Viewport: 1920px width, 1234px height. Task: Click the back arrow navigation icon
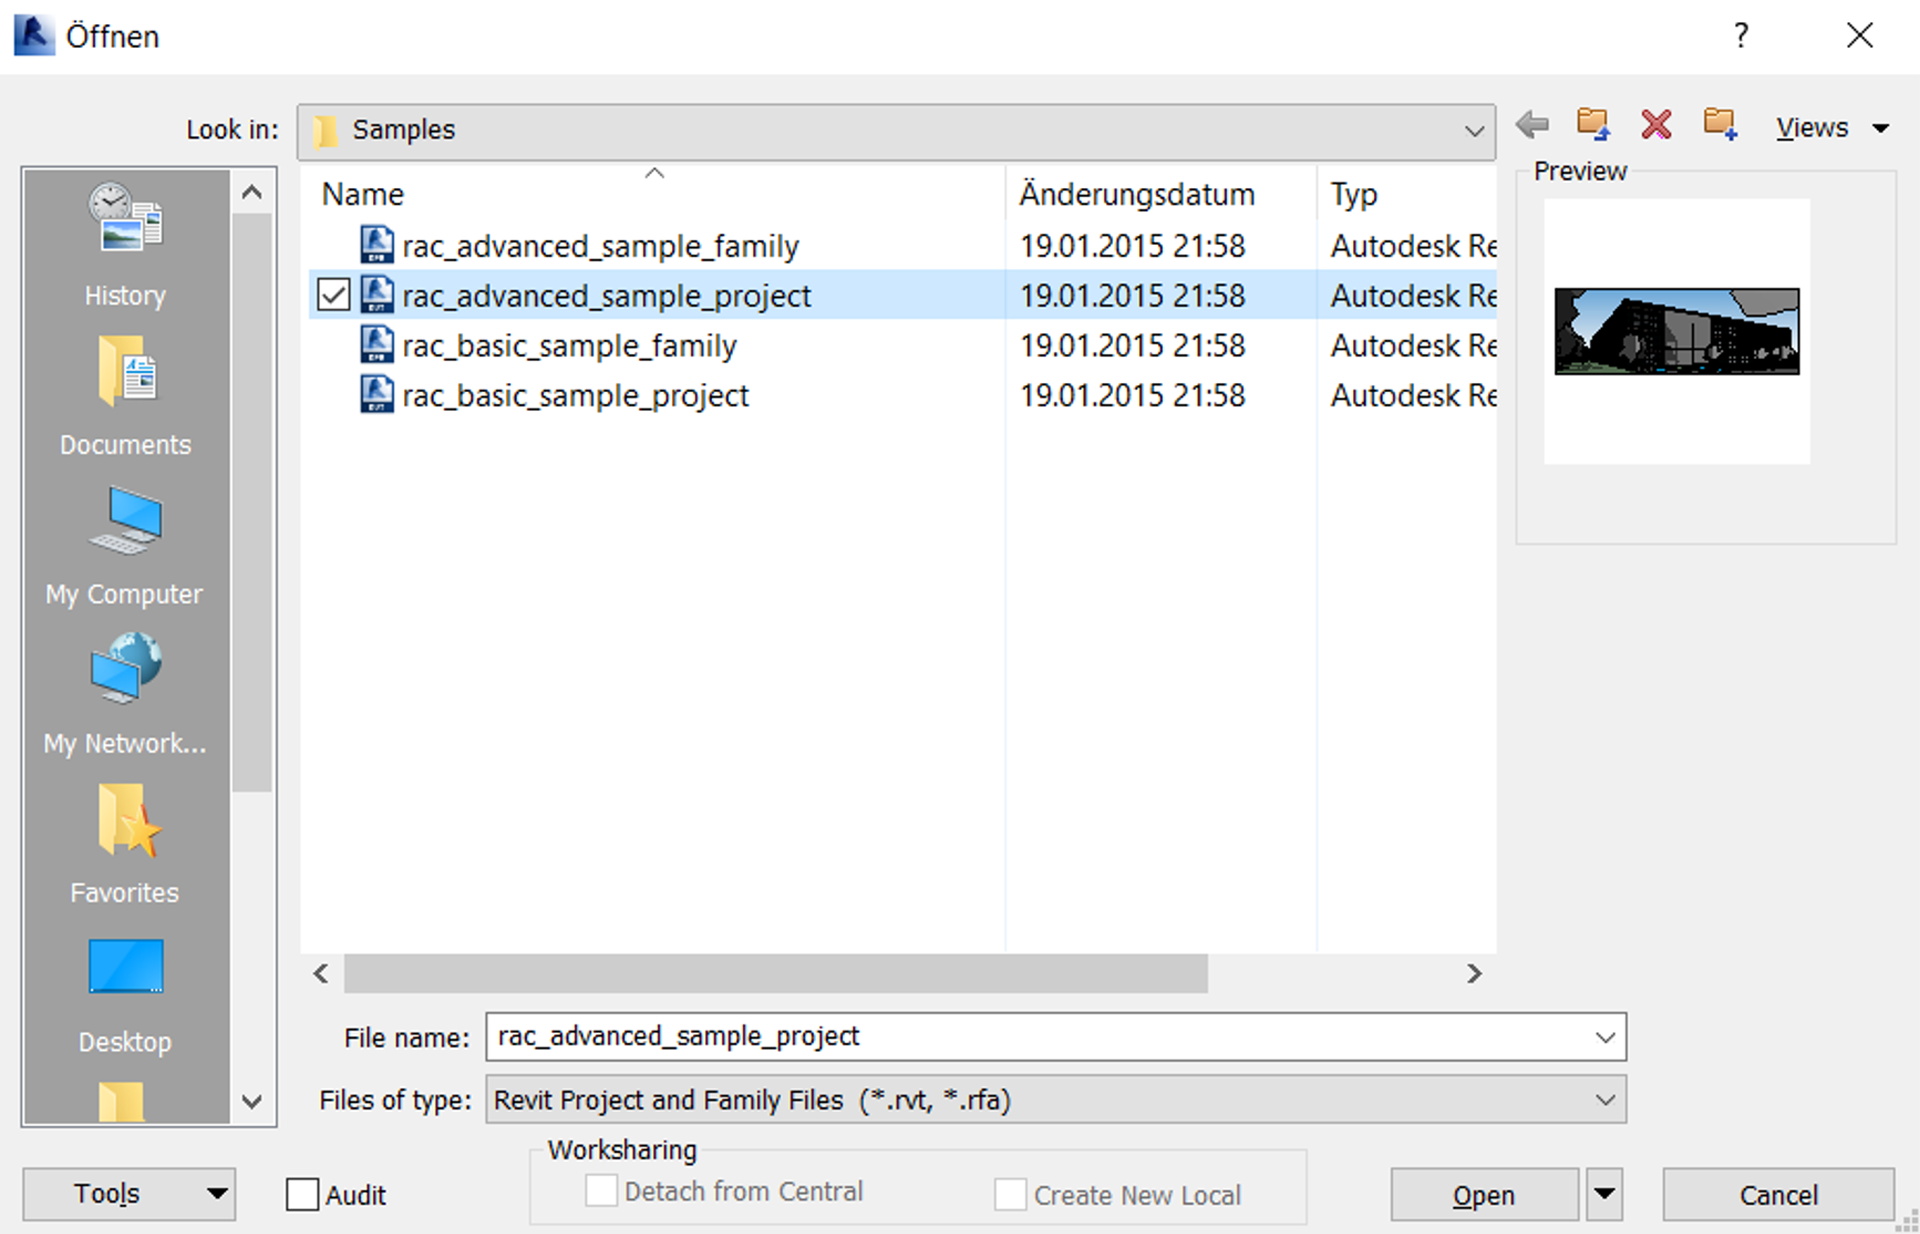1532,126
